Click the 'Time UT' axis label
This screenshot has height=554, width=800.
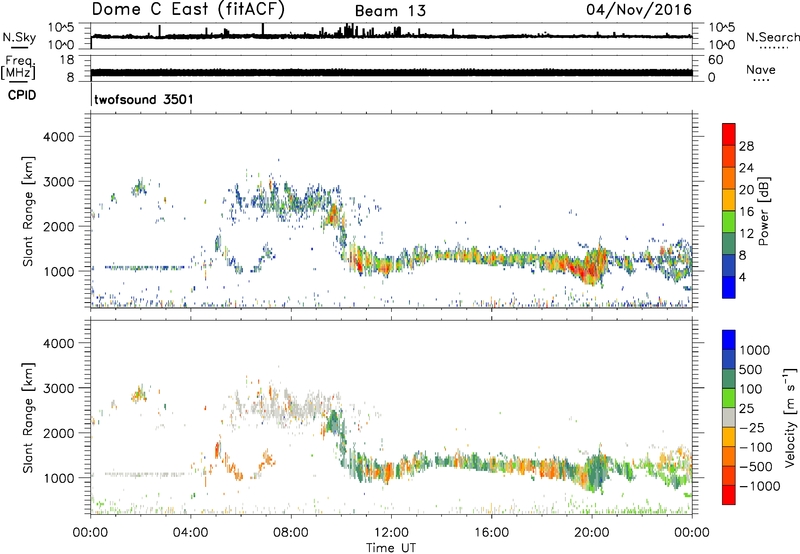[x=391, y=548]
